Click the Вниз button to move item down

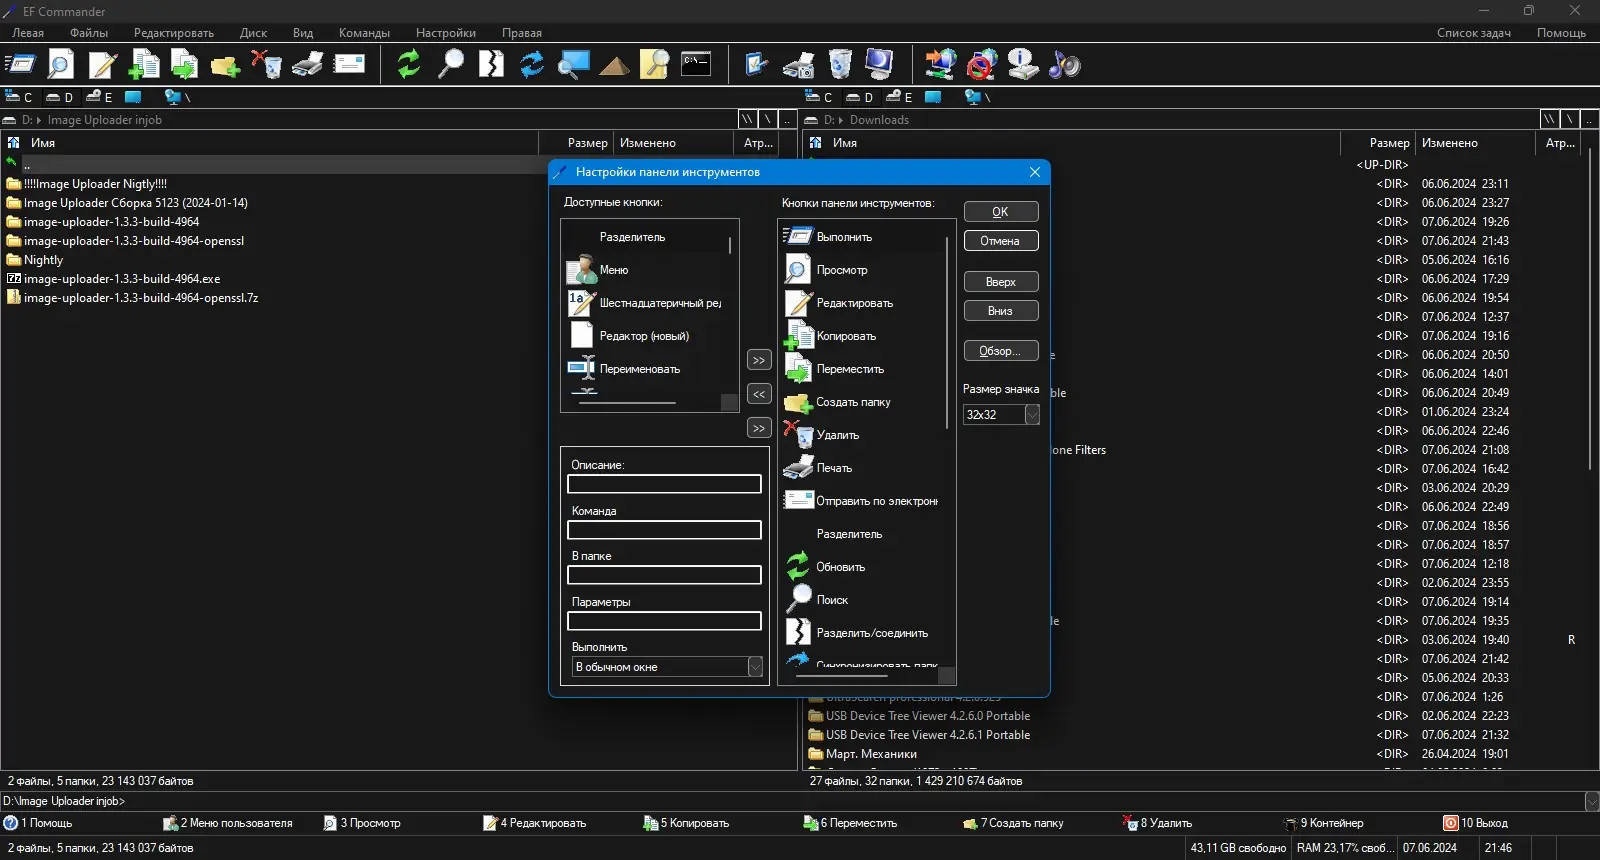(1001, 311)
